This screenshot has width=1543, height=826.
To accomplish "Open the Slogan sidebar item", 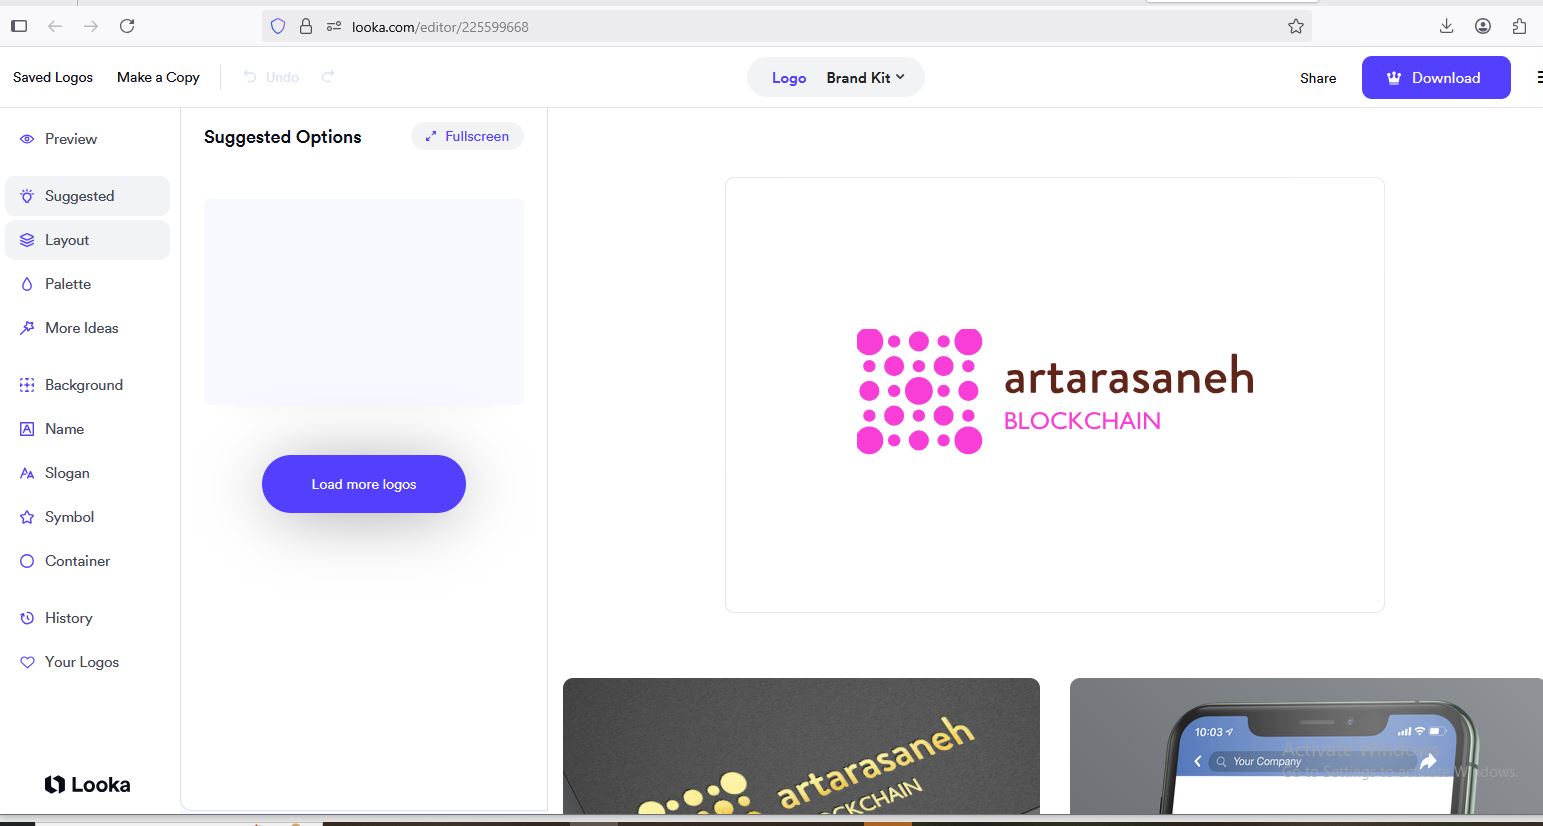I will (x=67, y=473).
